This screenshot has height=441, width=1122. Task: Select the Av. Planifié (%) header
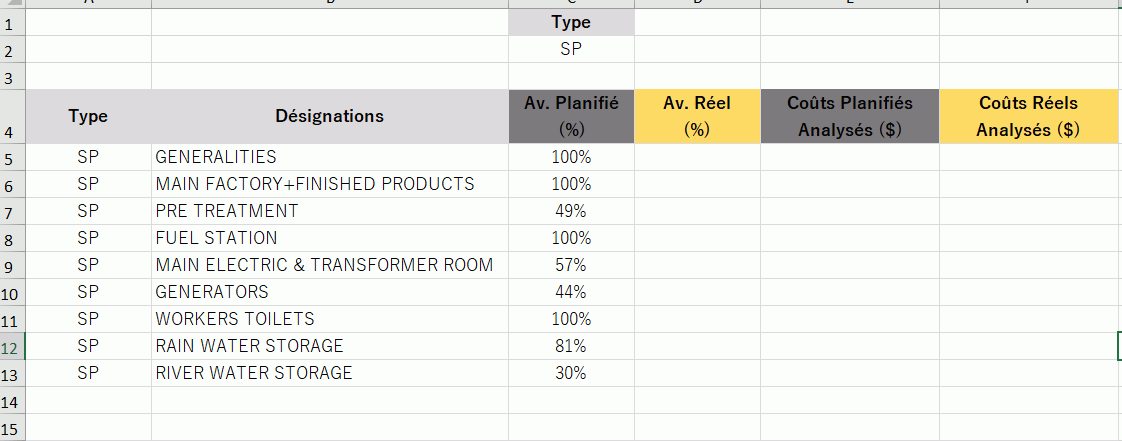(571, 117)
